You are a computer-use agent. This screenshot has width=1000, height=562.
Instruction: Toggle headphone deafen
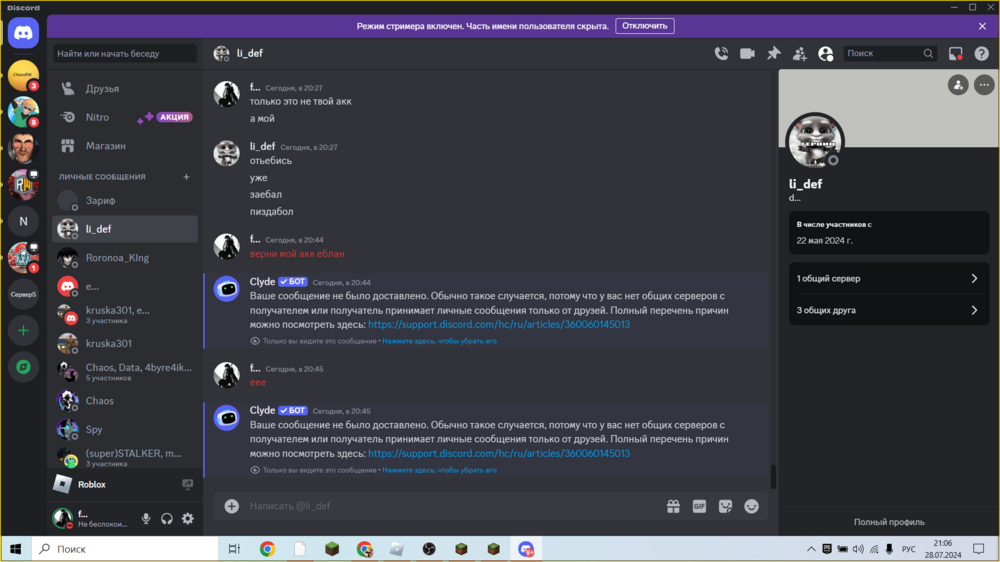coord(166,519)
